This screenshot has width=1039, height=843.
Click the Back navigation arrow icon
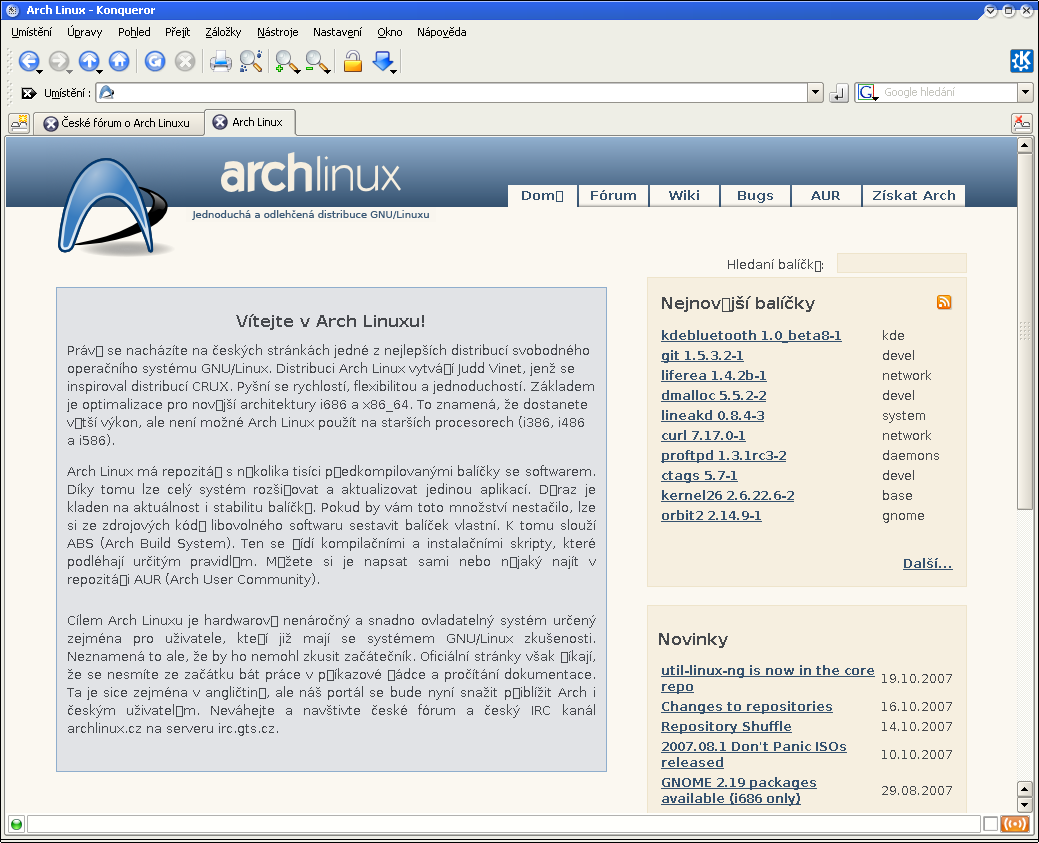click(28, 62)
